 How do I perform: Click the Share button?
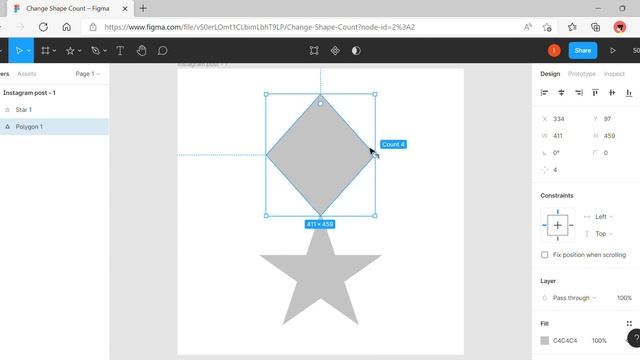click(582, 51)
